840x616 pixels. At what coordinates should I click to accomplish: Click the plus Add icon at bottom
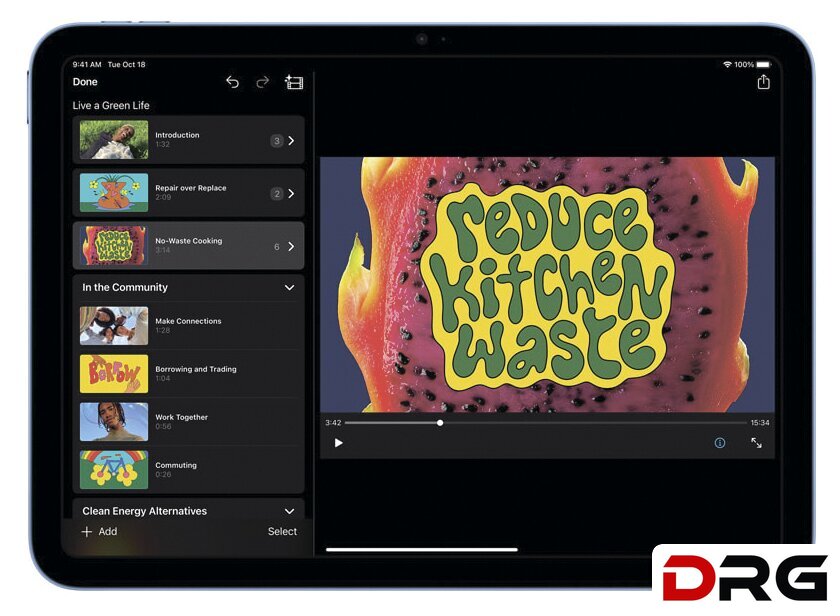click(87, 532)
